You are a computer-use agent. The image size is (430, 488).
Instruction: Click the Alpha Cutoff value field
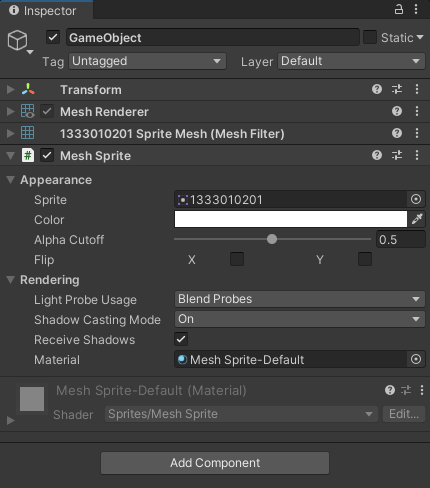tap(401, 239)
